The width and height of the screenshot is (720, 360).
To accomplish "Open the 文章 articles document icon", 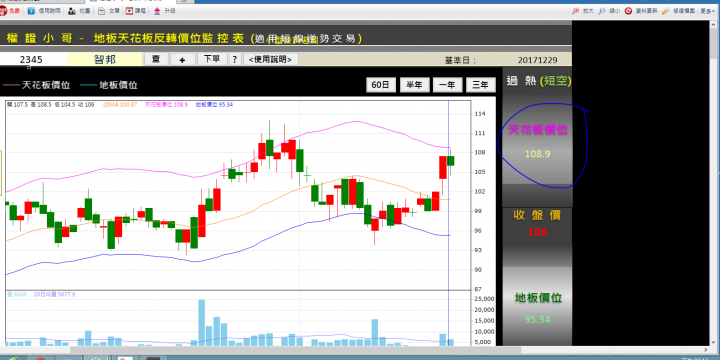I will (x=101, y=11).
